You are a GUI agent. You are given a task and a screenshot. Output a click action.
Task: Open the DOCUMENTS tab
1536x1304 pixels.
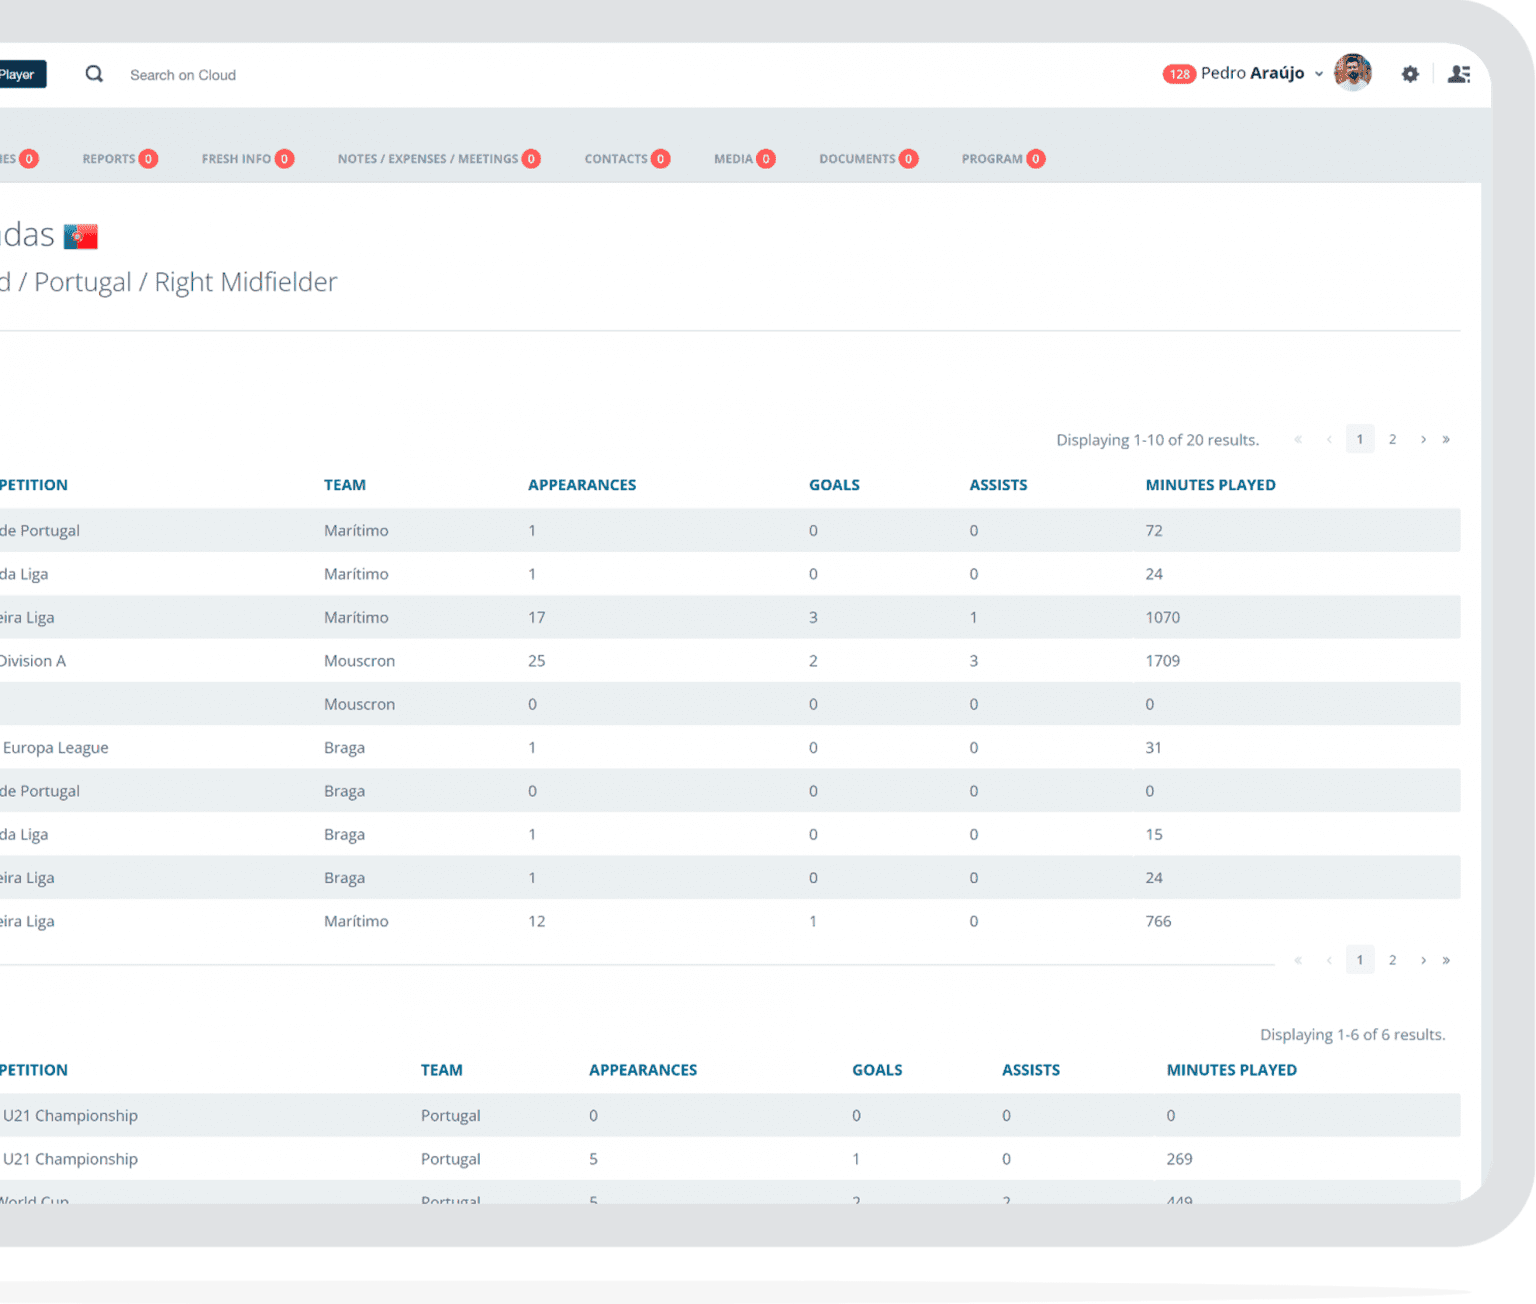[859, 158]
